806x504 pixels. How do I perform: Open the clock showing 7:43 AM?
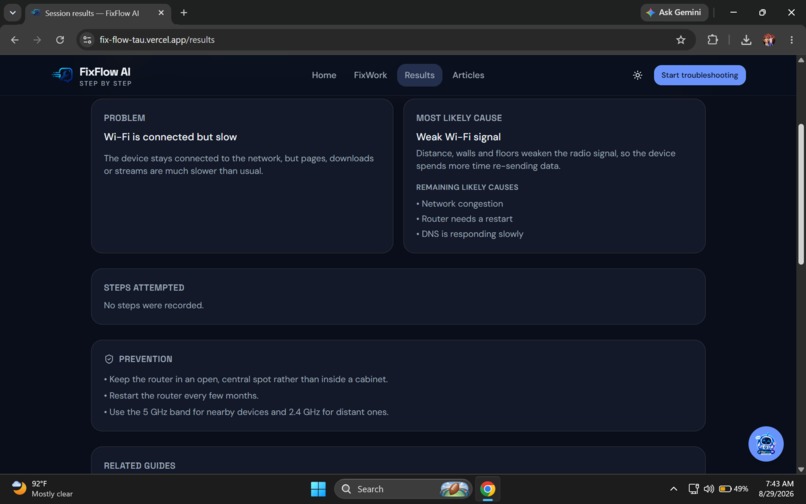(776, 489)
